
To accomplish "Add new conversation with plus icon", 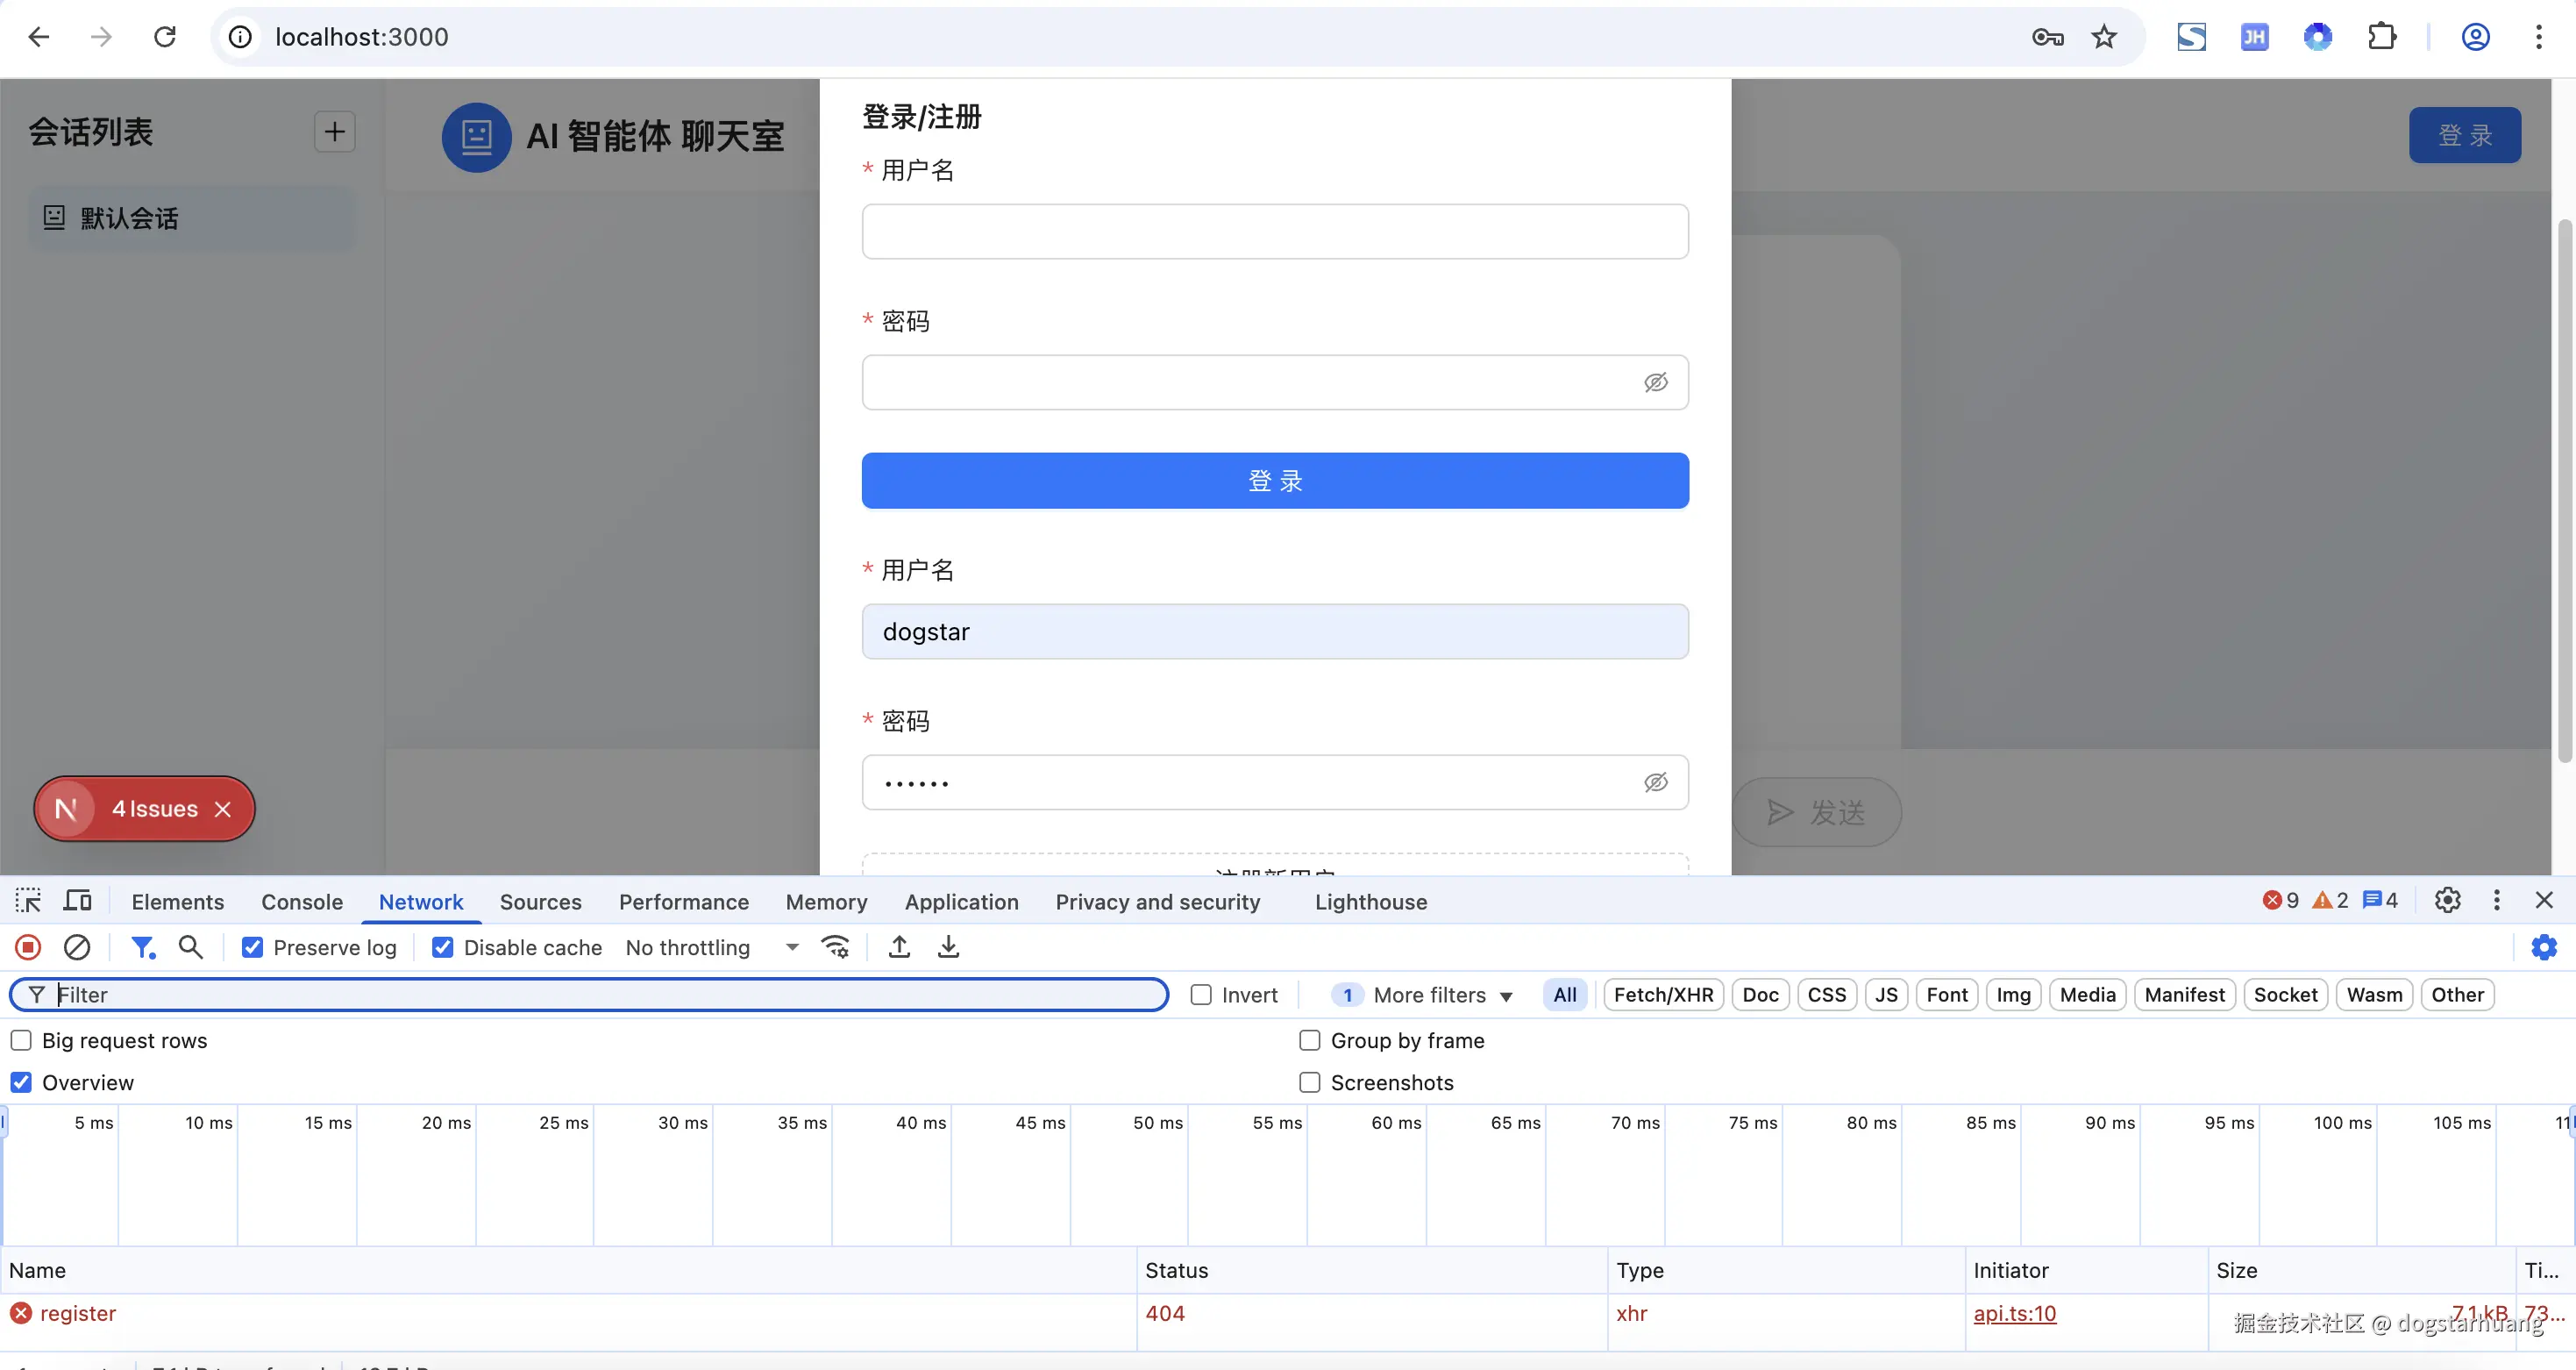I will click(334, 132).
